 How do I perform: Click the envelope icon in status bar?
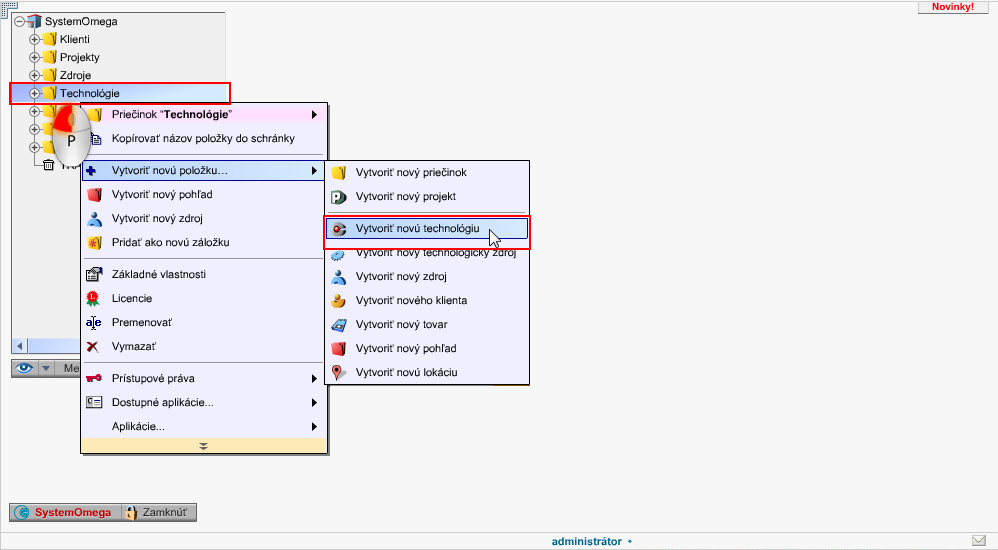pos(978,541)
